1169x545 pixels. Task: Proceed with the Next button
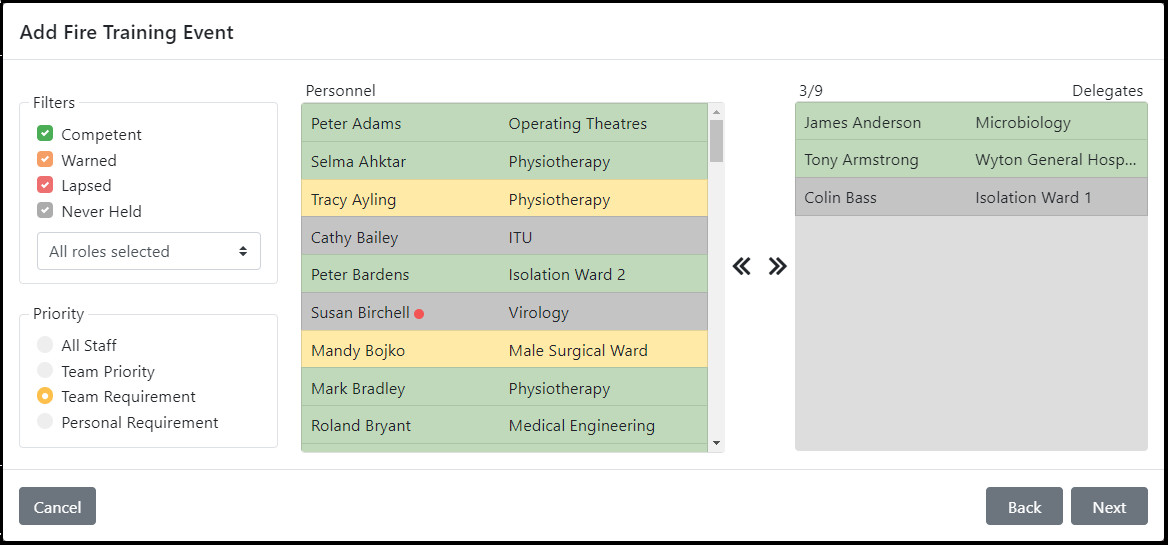(1109, 506)
